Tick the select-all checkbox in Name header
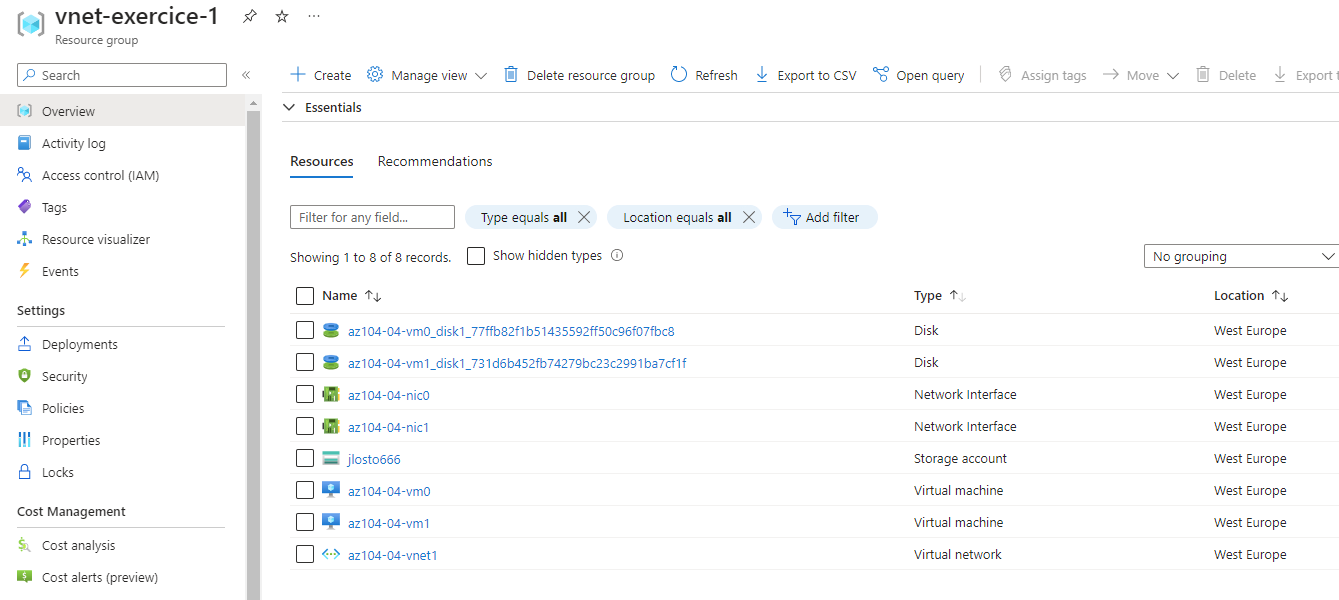Screen dimensions: 1339x600 305,295
